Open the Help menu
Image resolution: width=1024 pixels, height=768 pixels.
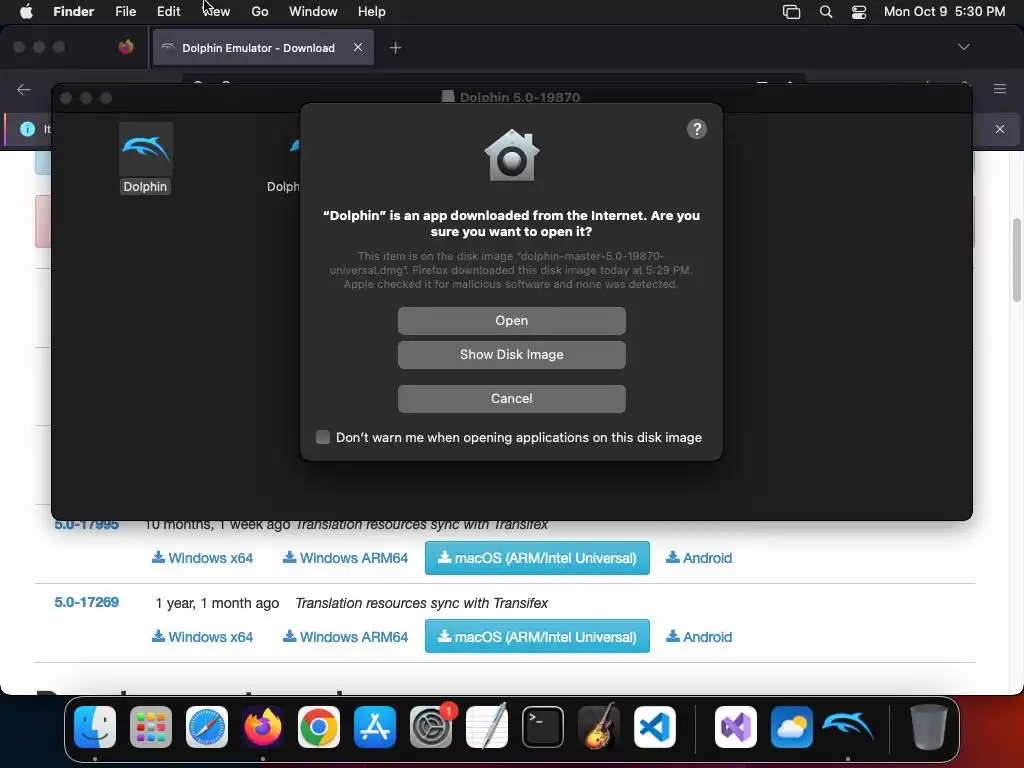coord(372,11)
